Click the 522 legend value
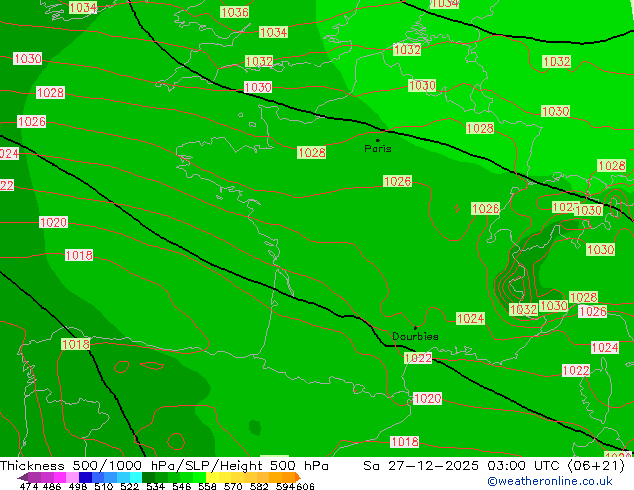The width and height of the screenshot is (634, 490). (129, 486)
